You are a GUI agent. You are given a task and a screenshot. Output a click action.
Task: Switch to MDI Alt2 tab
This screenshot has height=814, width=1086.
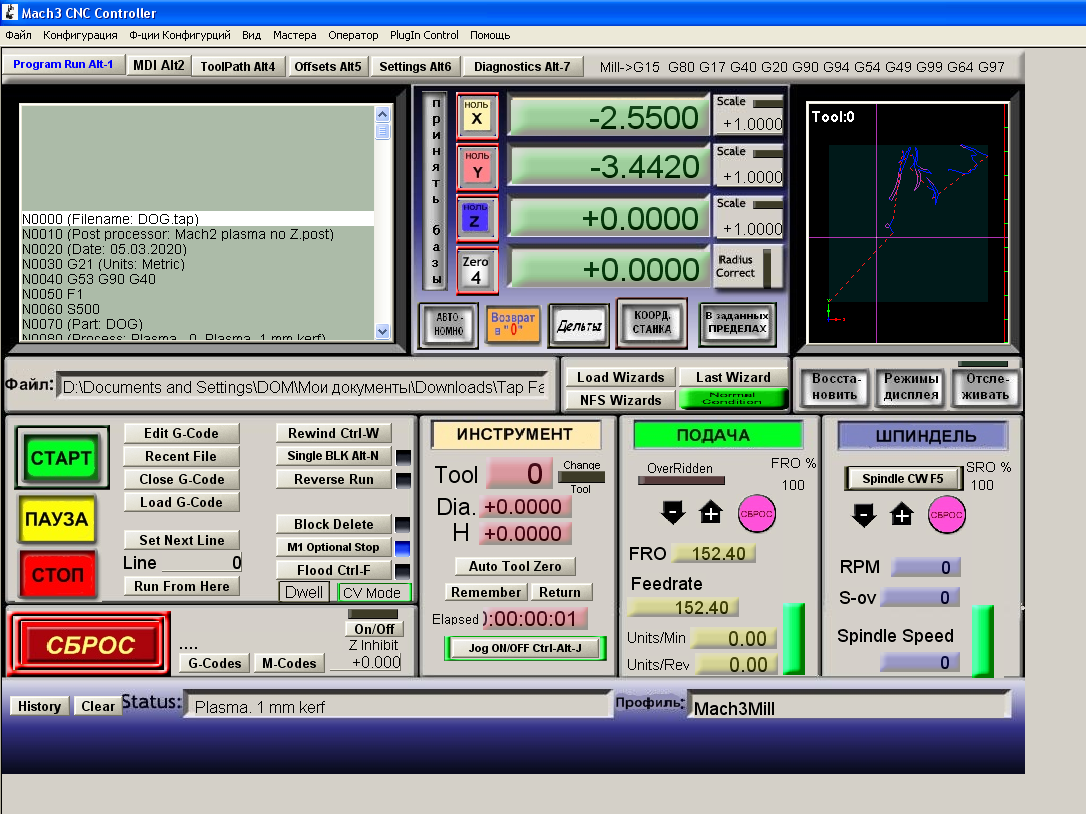tap(159, 66)
